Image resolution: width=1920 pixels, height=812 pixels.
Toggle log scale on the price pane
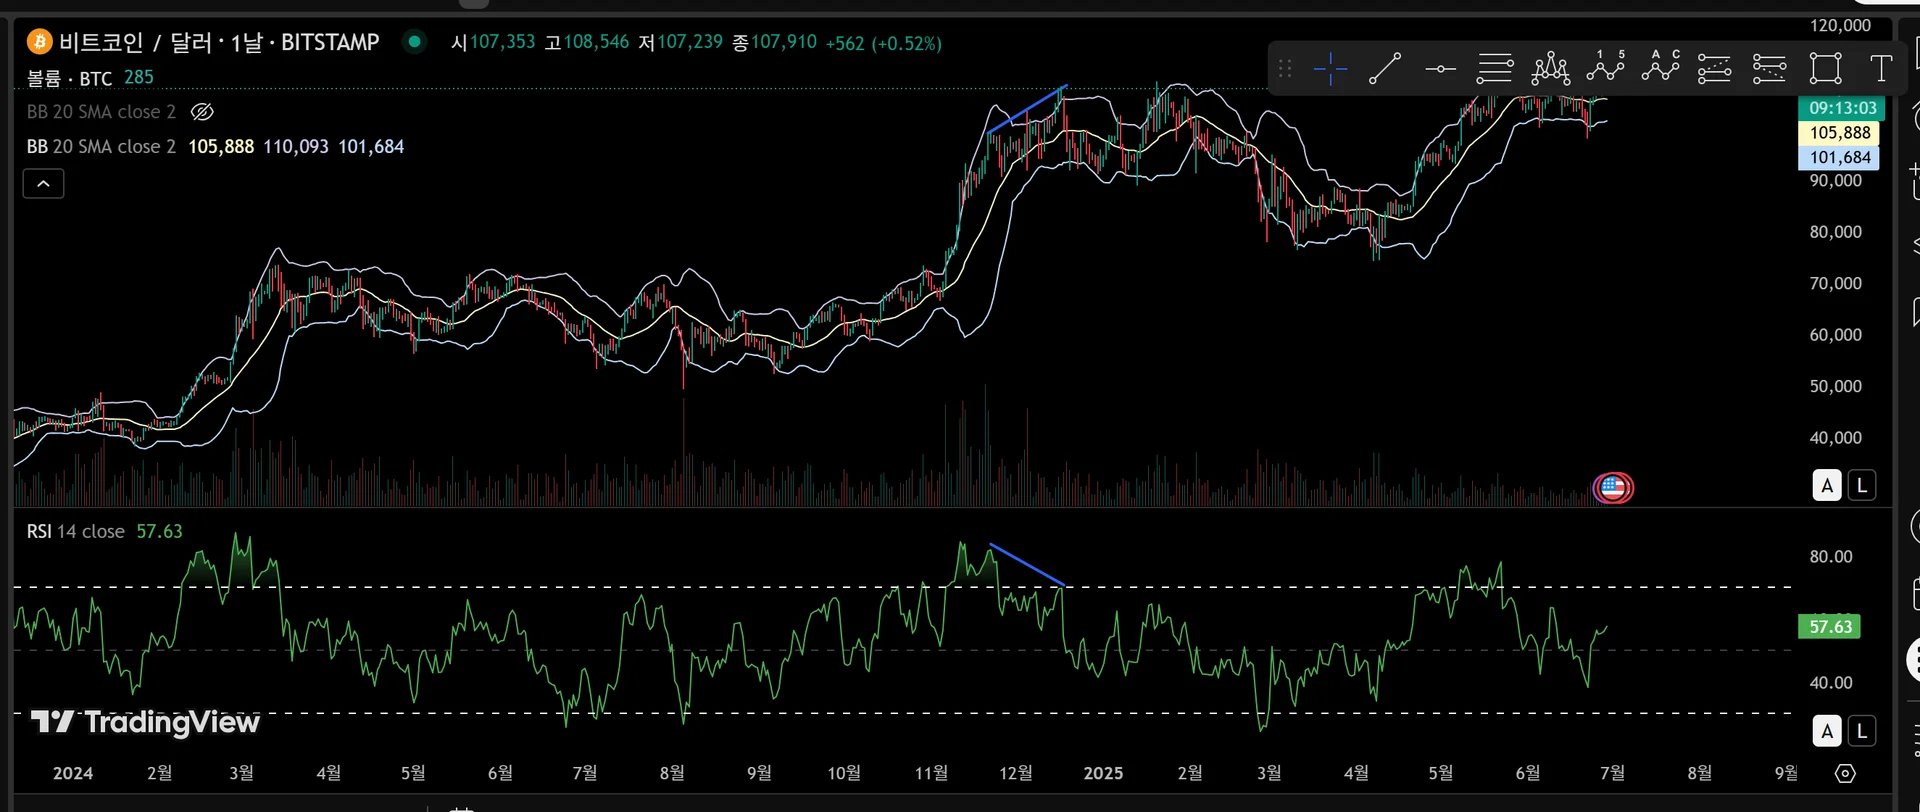pos(1861,486)
